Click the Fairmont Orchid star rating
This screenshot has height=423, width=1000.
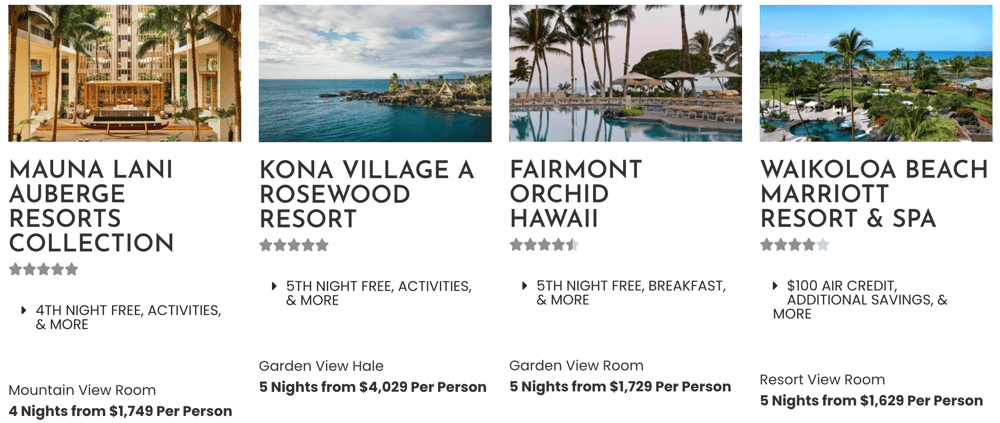pos(545,245)
